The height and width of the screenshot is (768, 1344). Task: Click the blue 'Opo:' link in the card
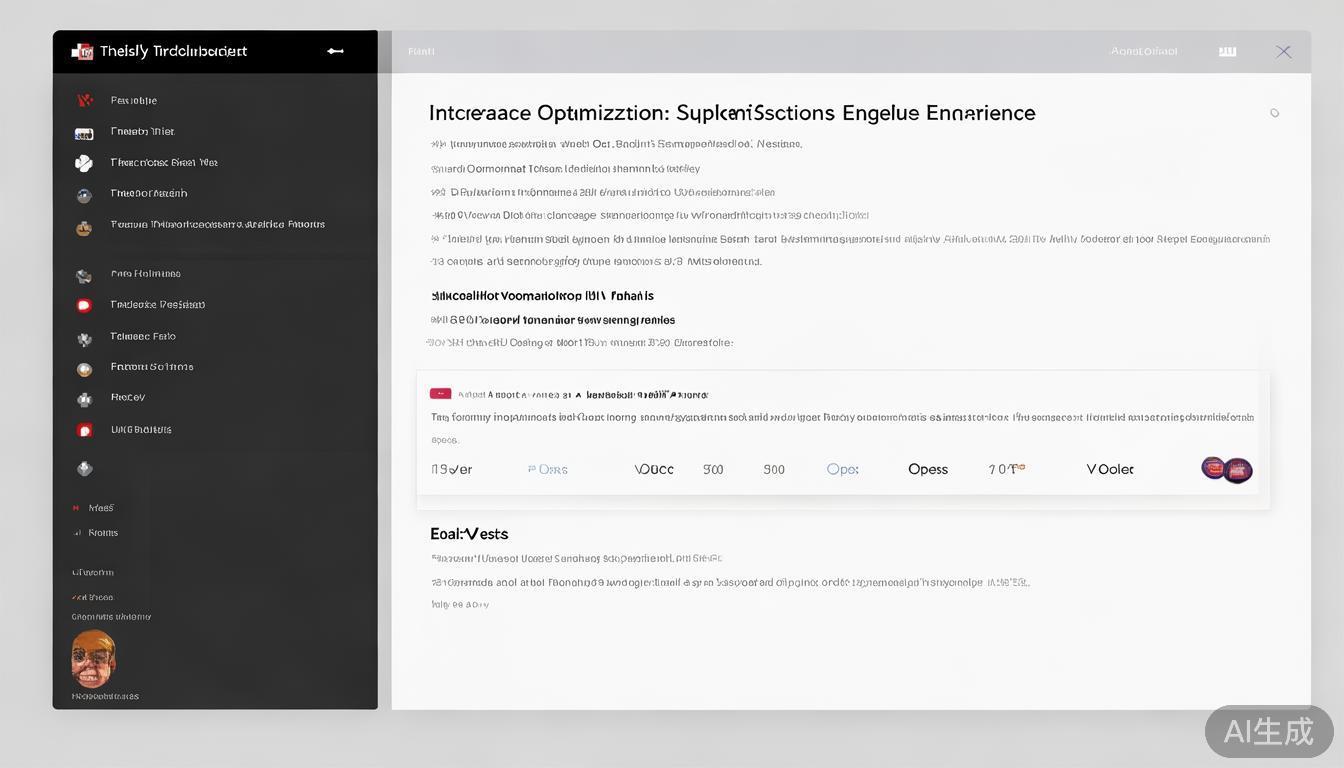842,469
